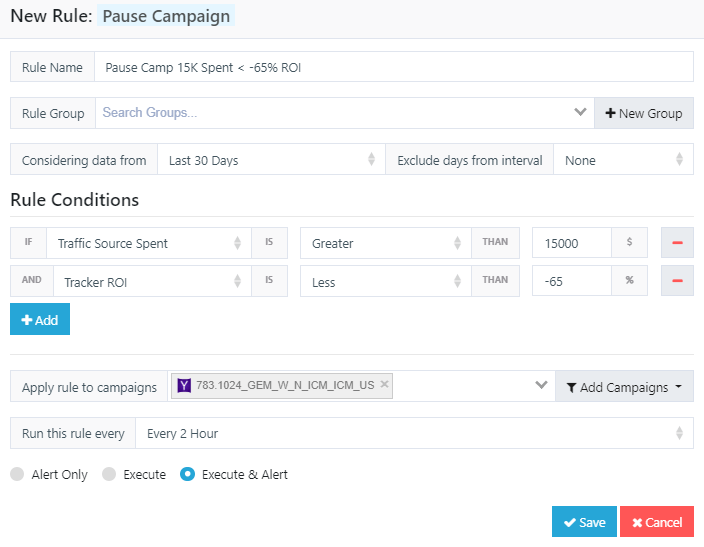704x547 pixels.
Task: Expand the campaigns list chevron
Action: (541, 385)
